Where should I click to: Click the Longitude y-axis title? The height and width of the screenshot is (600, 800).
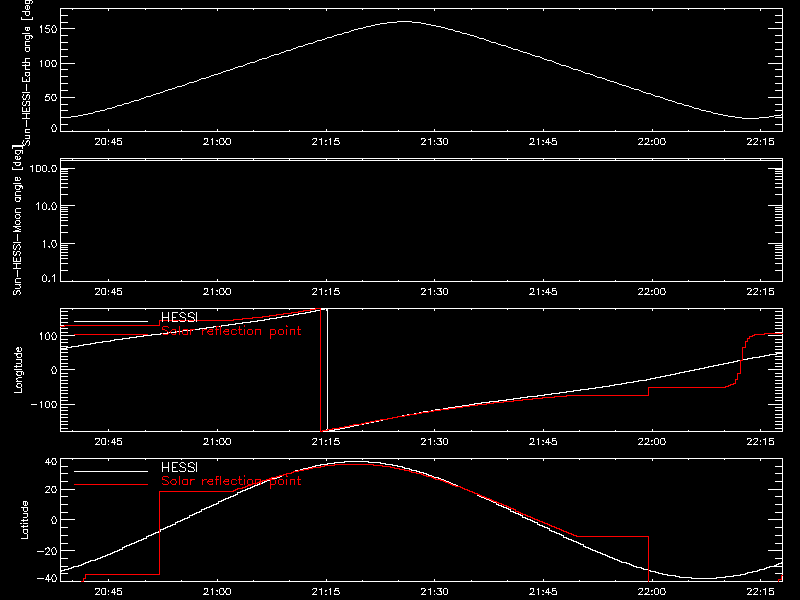point(18,370)
